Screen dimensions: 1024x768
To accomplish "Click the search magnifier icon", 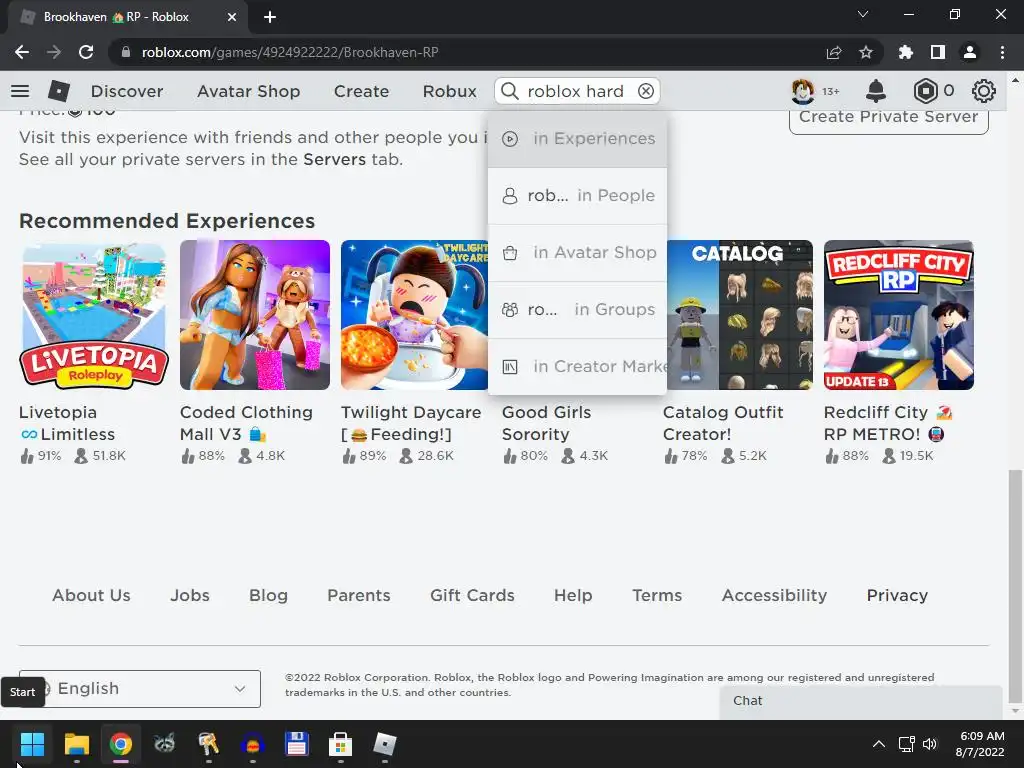I will (x=509, y=91).
